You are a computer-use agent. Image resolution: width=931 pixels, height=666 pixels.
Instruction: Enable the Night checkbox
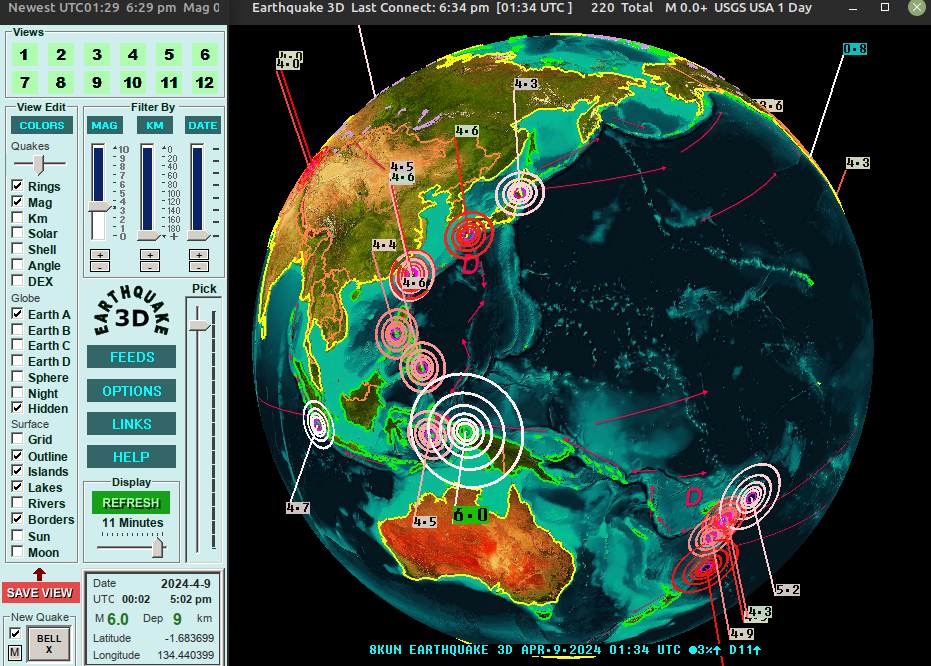pyautogui.click(x=17, y=393)
